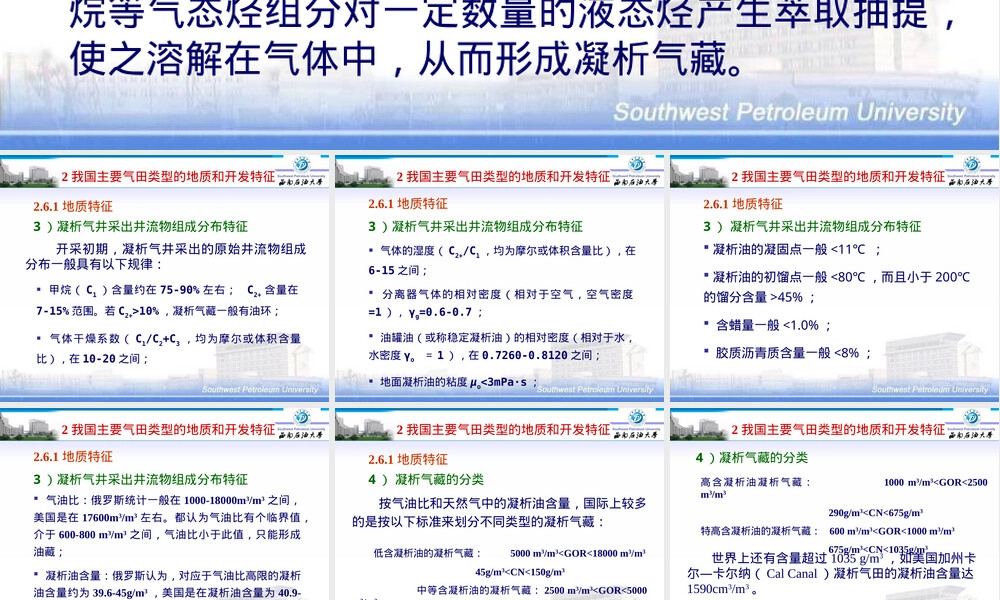Image resolution: width=1000 pixels, height=600 pixels.
Task: Open the slide thumbnail about 气体的湿度
Action: [x=499, y=278]
